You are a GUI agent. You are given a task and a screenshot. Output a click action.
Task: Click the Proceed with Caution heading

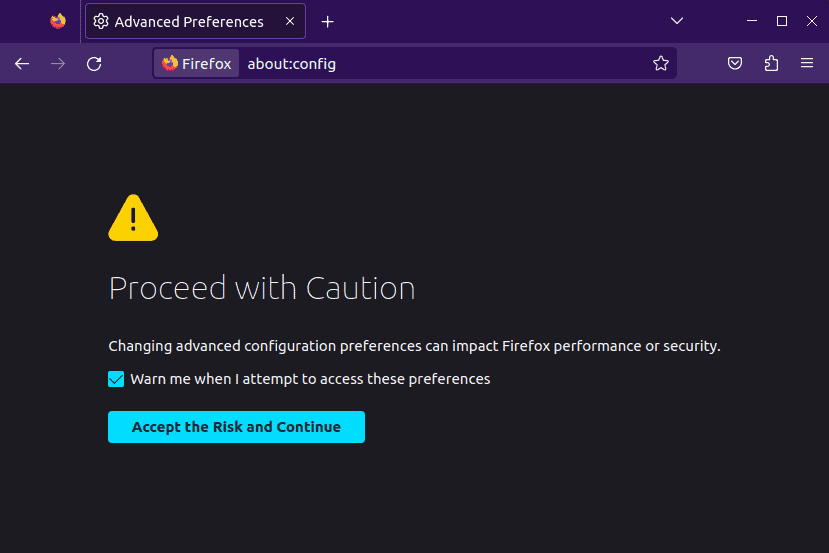[262, 288]
